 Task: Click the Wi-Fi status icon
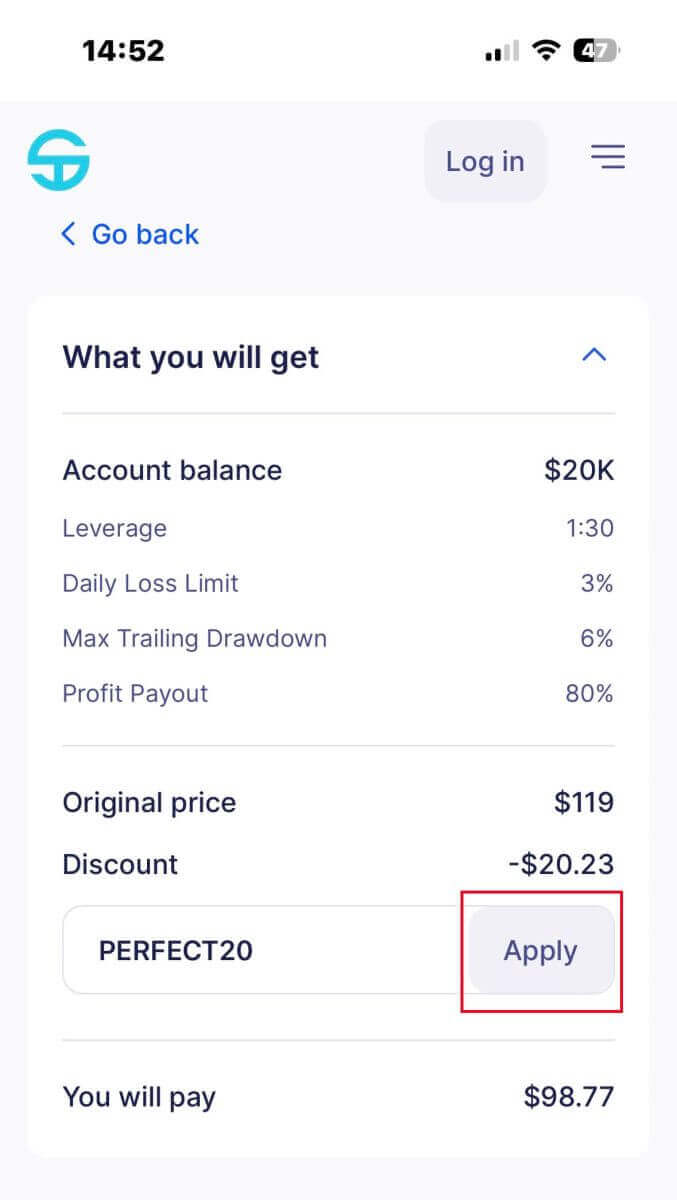click(545, 49)
